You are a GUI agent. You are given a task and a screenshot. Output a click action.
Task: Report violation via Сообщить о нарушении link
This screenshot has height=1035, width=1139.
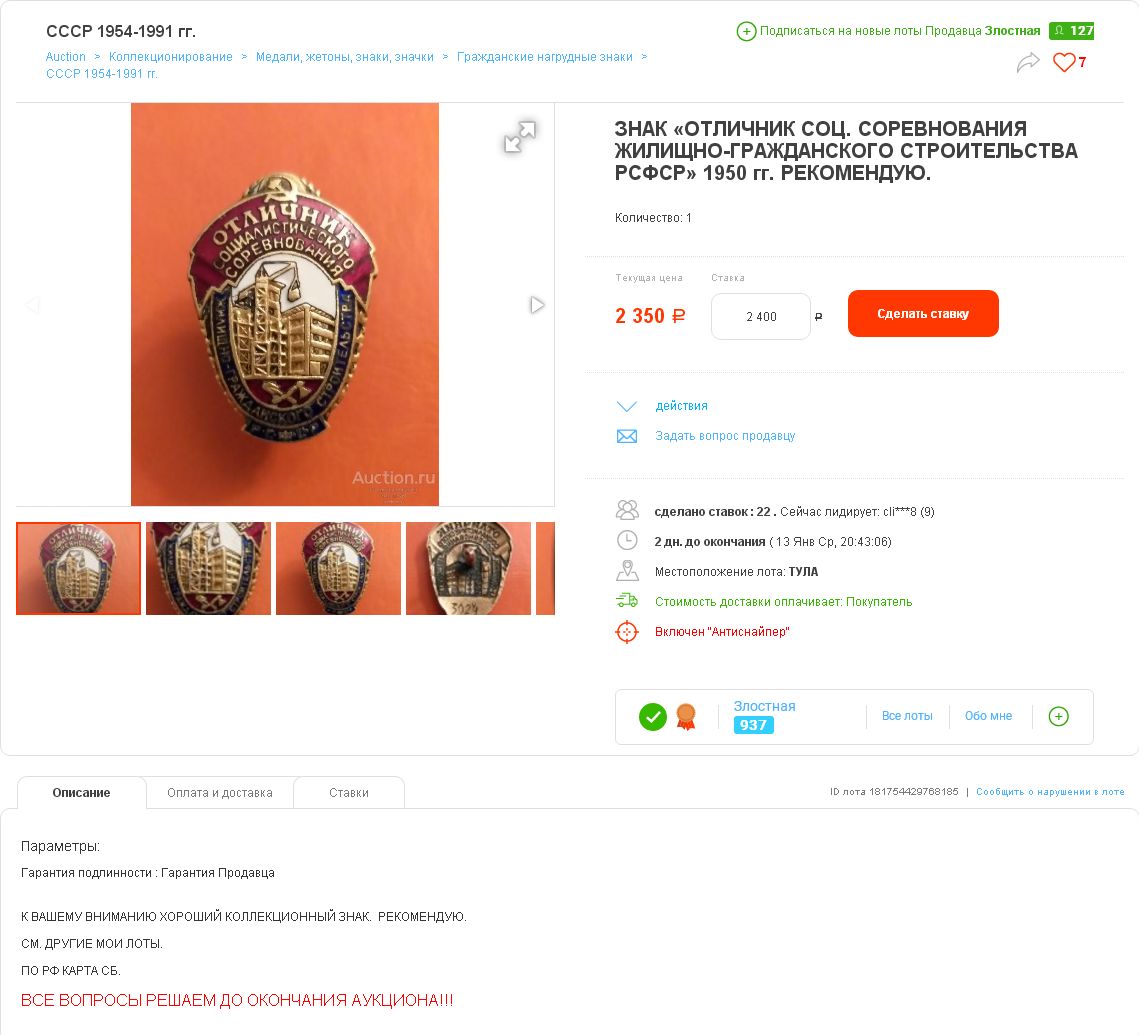(1050, 792)
